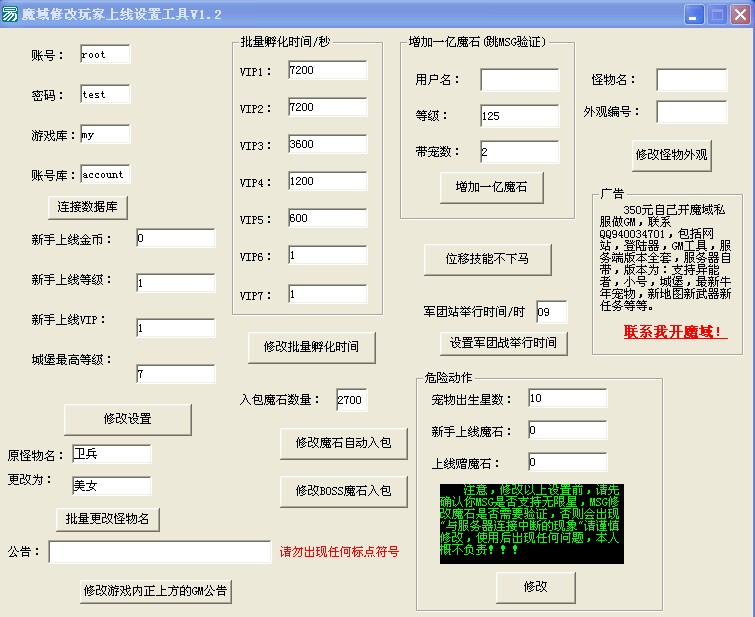Click 修改游戏内正上方的GM公告 button

[x=156, y=591]
